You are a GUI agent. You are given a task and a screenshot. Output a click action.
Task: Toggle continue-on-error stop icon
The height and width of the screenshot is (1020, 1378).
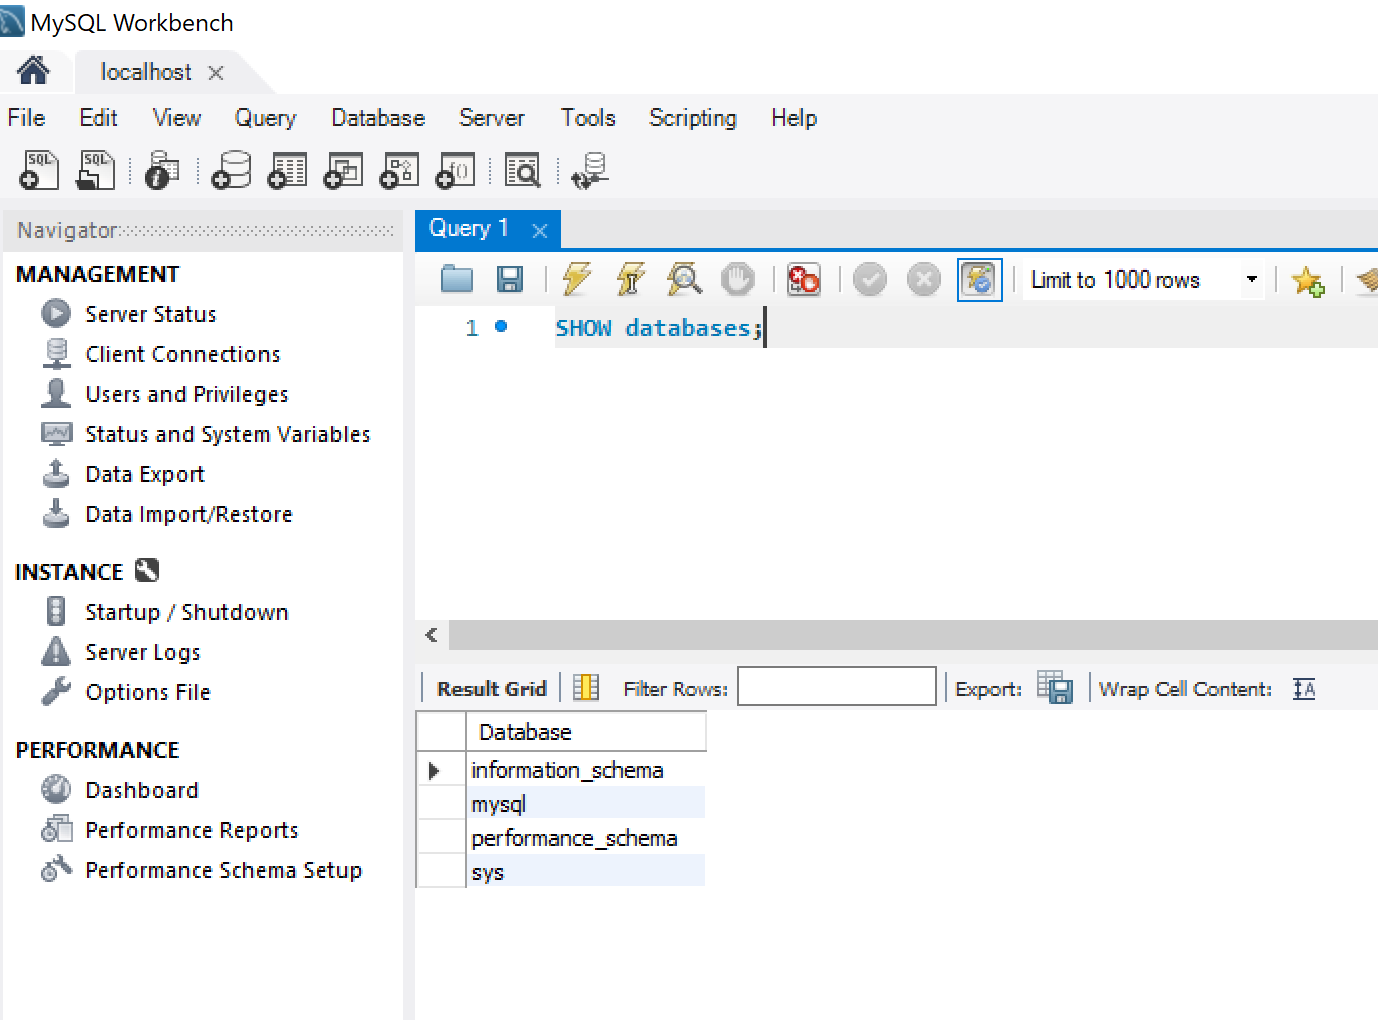804,279
